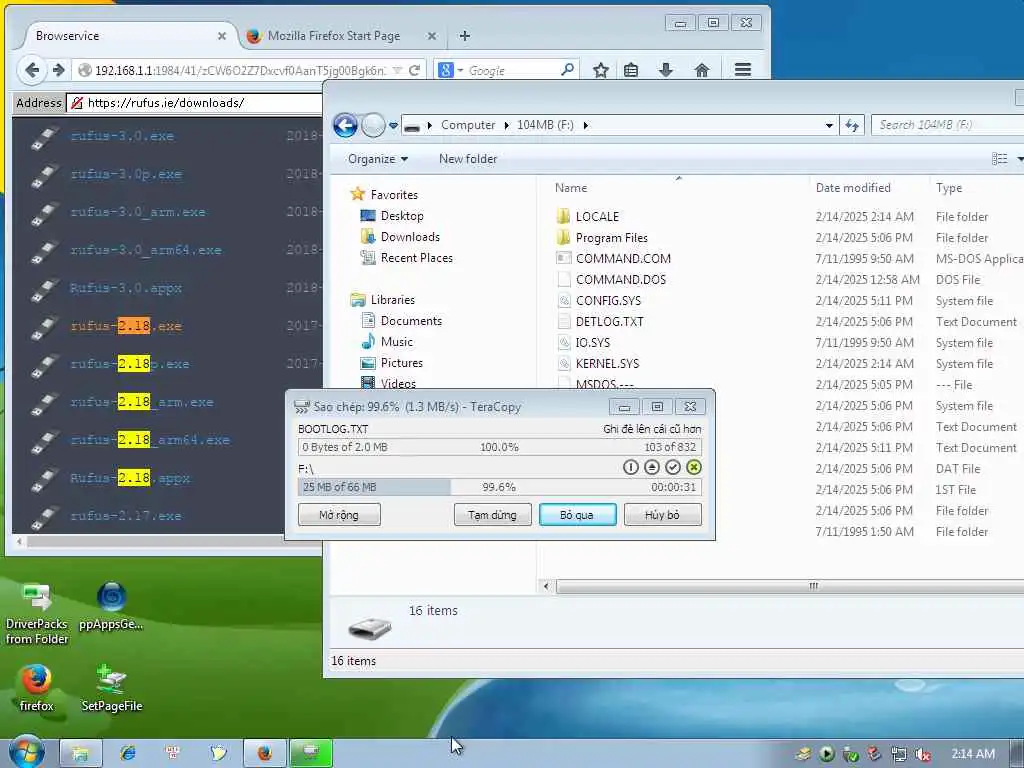Click the Explorer forward button
The height and width of the screenshot is (768, 1024).
point(373,125)
